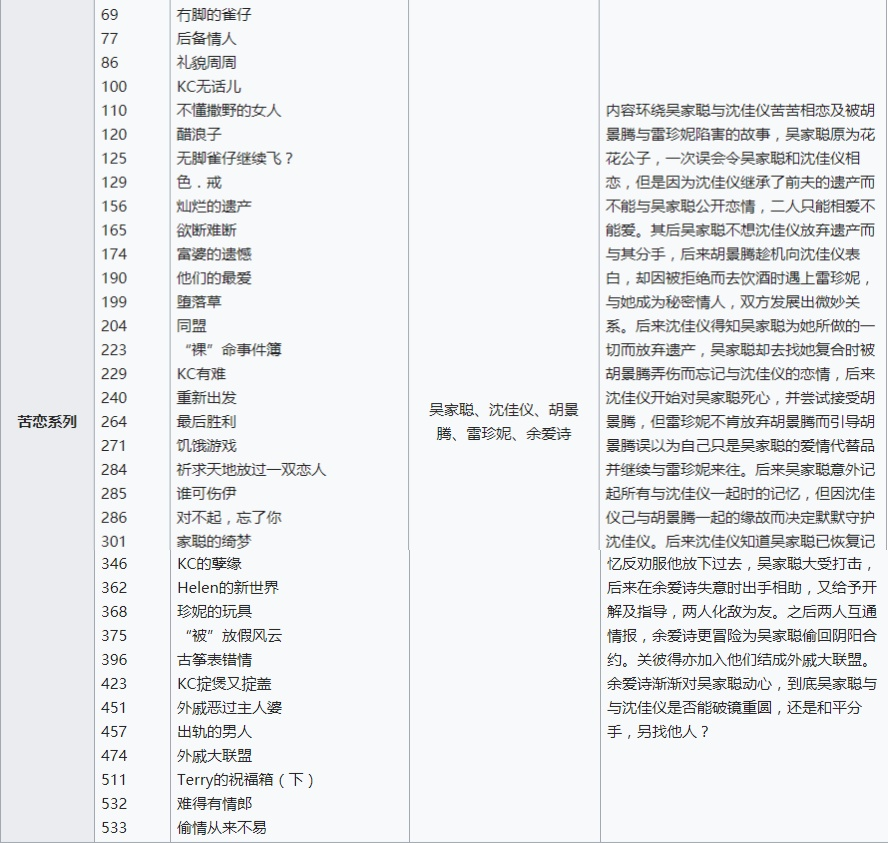The width and height of the screenshot is (888, 843).
Task: Click episode number 264
Action: pyautogui.click(x=114, y=422)
